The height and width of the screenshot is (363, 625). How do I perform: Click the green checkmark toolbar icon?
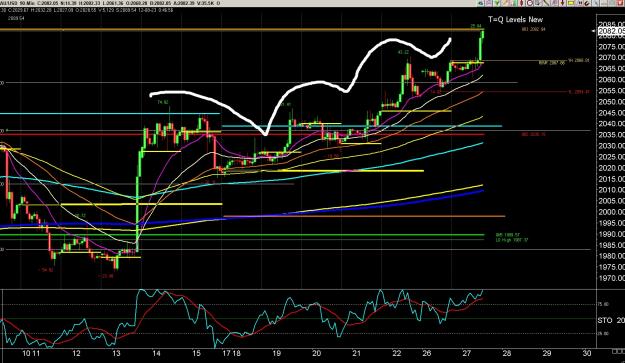(497, 3)
